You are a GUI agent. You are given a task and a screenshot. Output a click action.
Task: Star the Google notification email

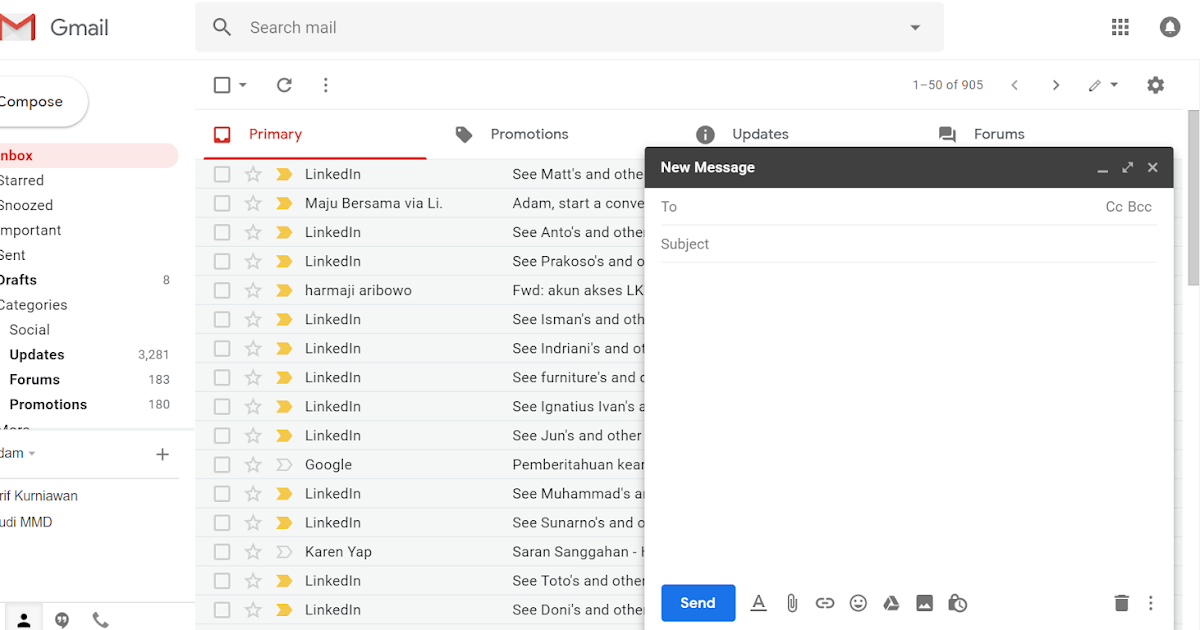click(253, 464)
